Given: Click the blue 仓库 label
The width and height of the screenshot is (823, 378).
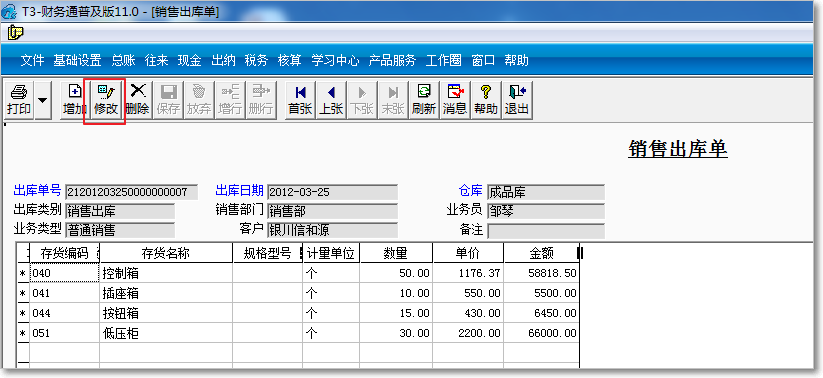Looking at the screenshot, I should coord(470,191).
